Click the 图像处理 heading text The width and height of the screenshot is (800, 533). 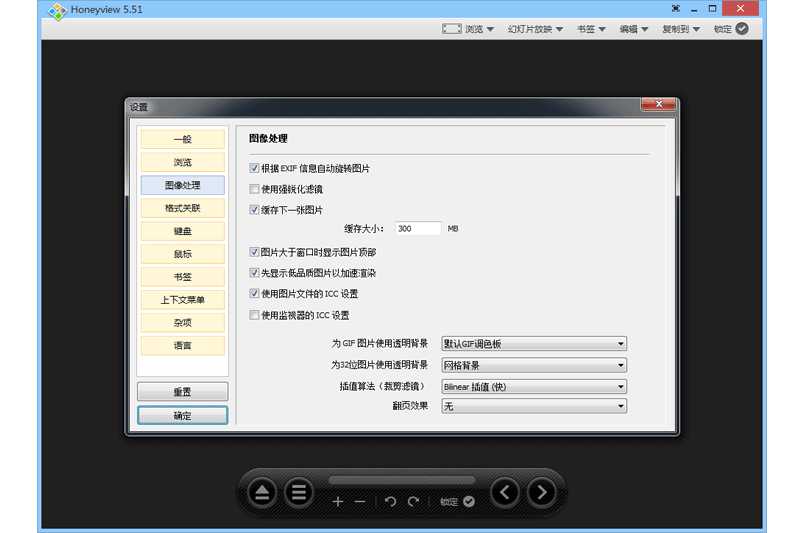268,138
